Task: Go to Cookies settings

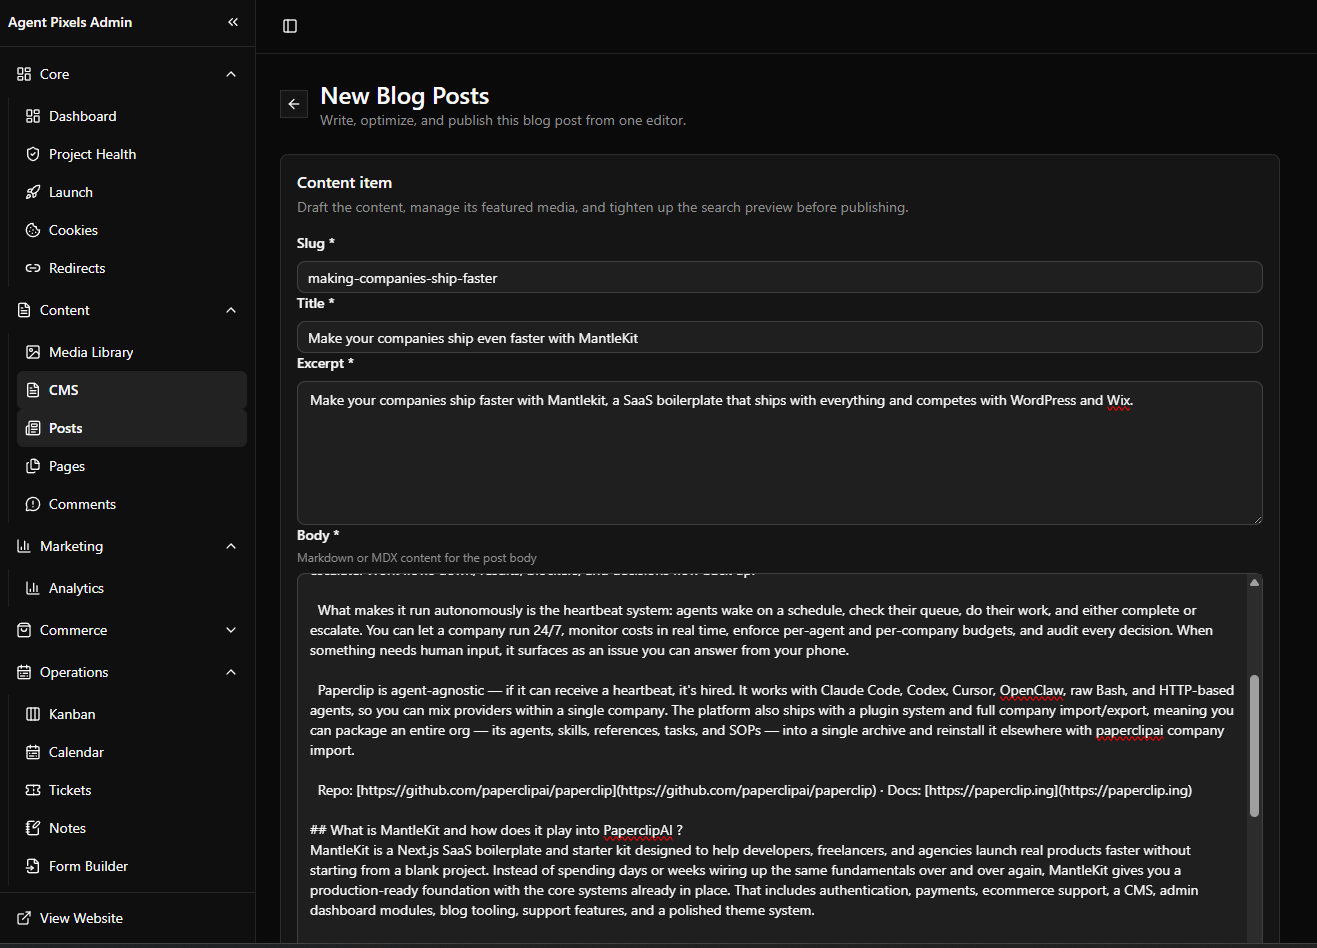Action: pos(132,230)
